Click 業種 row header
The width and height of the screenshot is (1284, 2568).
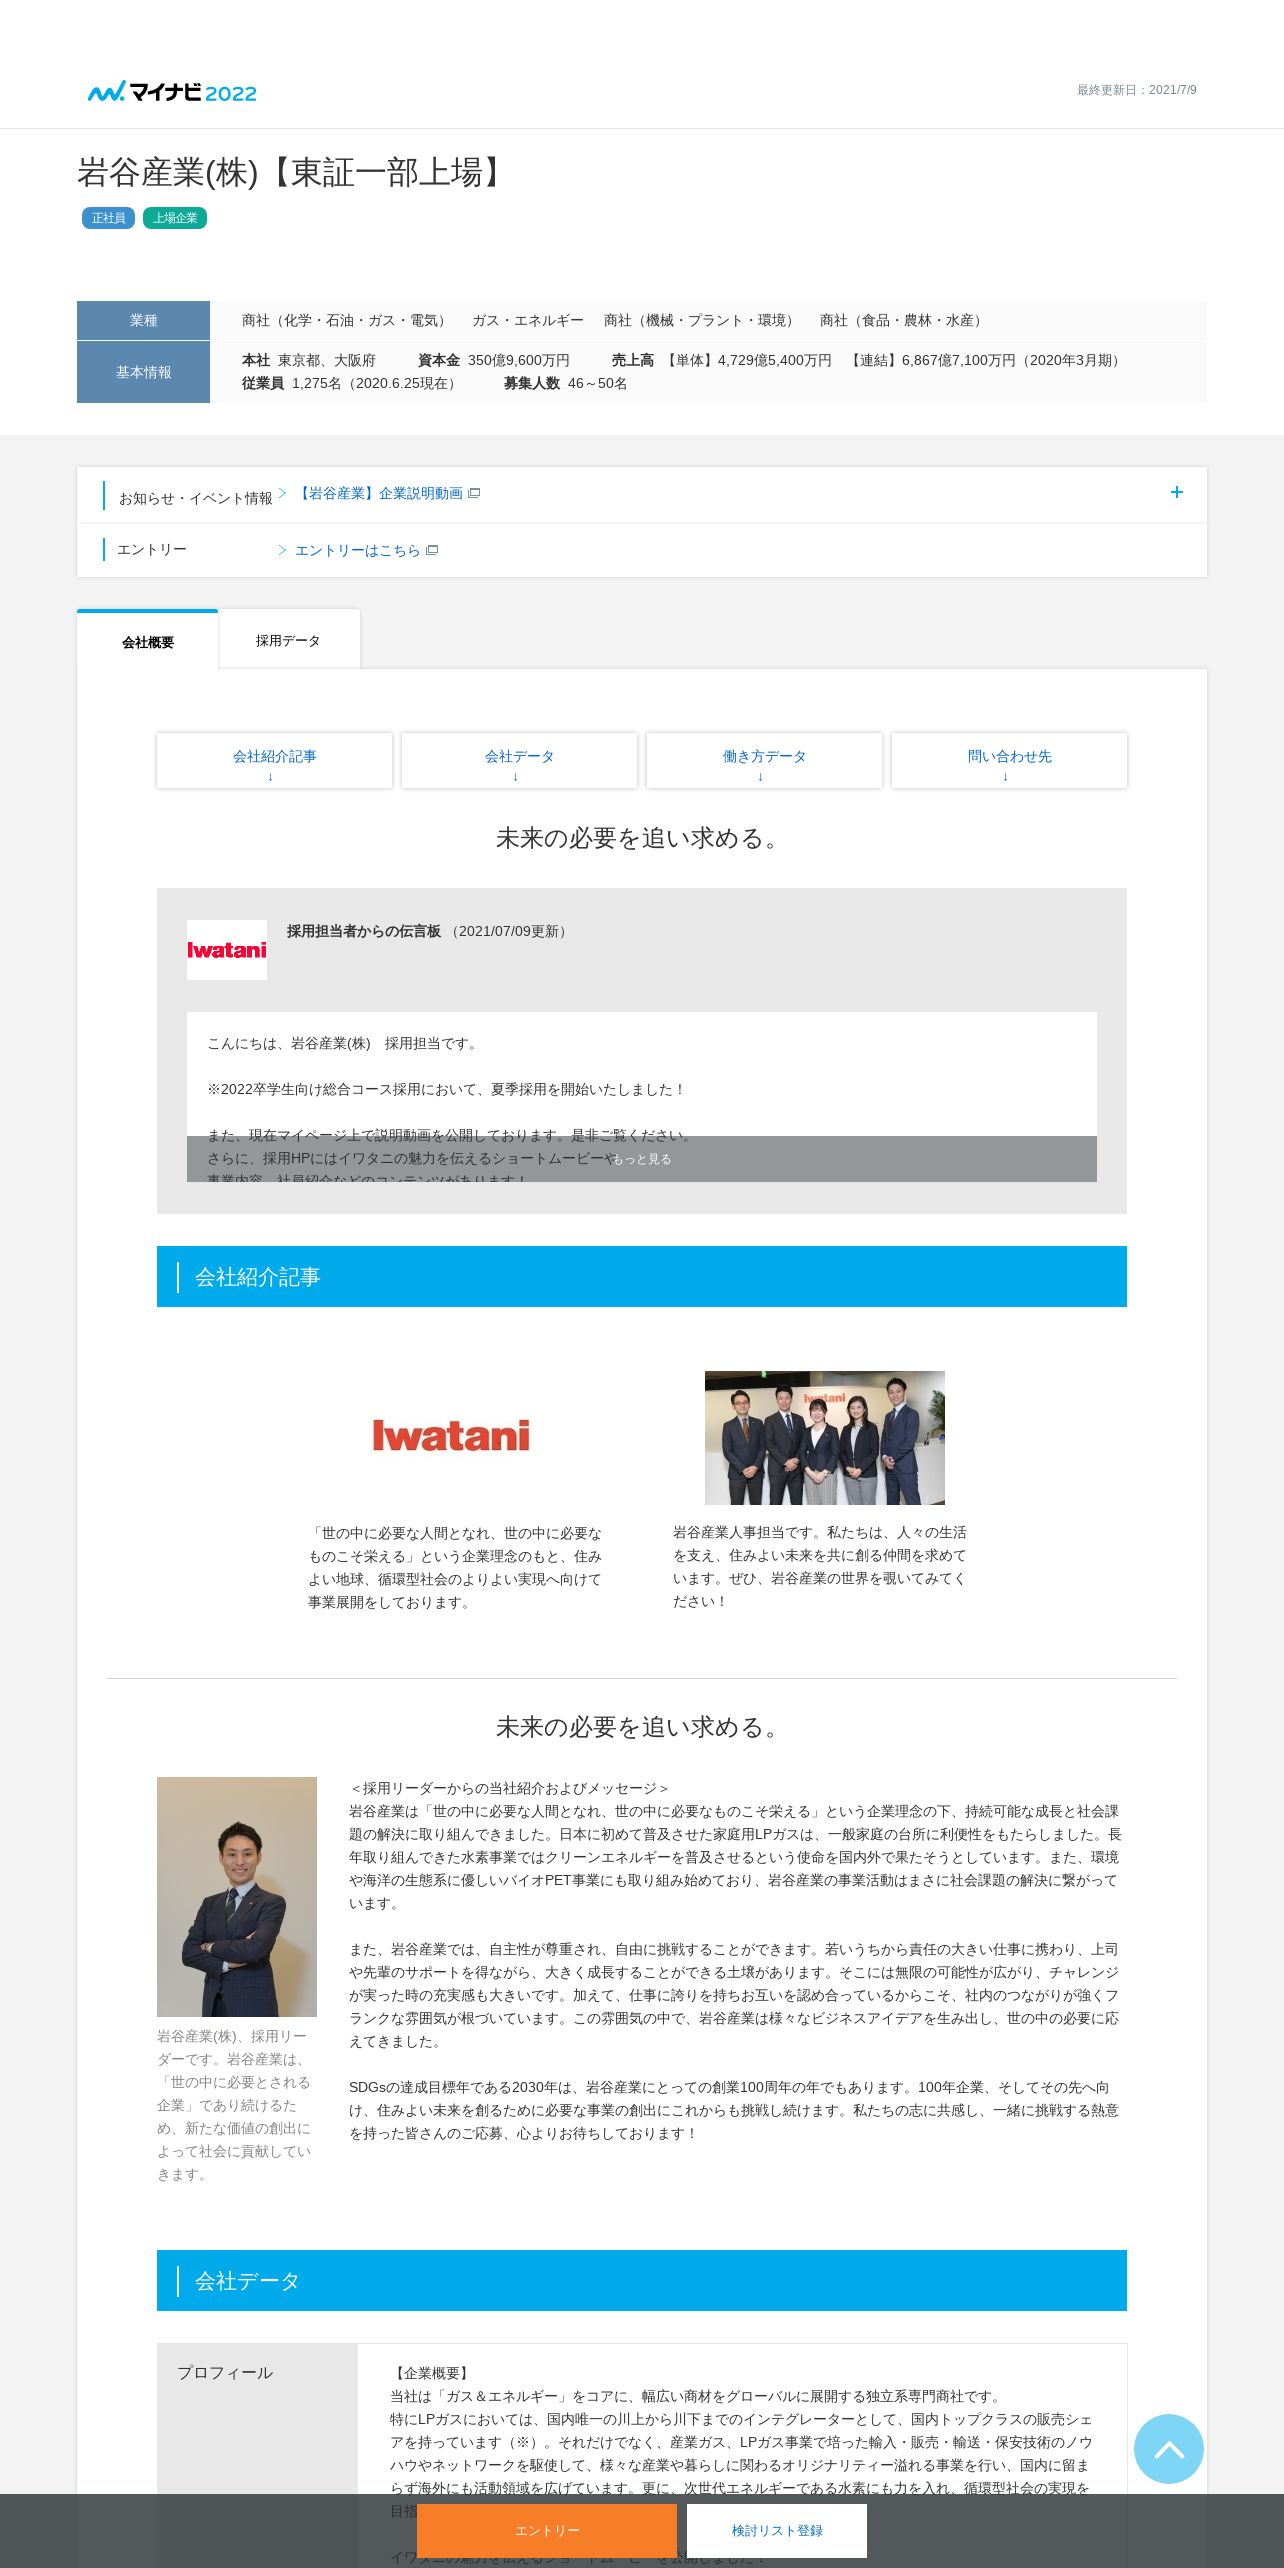(143, 320)
